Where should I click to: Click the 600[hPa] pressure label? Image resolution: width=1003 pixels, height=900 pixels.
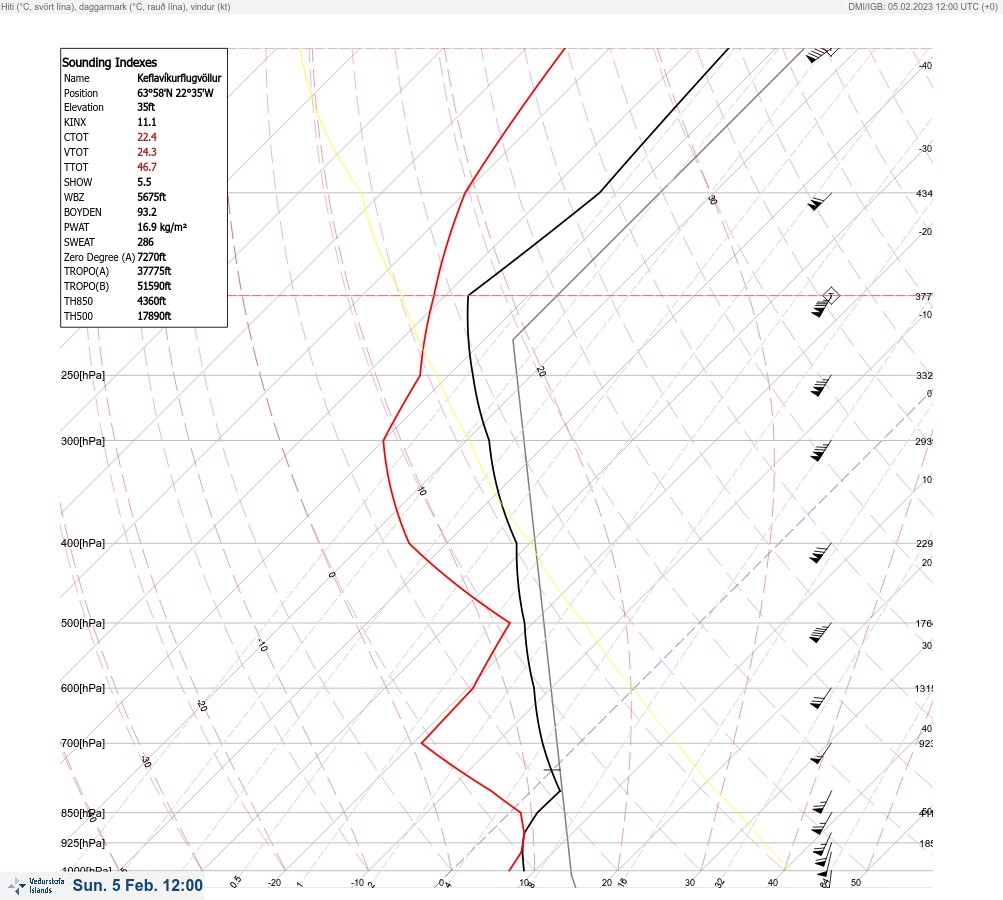tap(83, 688)
